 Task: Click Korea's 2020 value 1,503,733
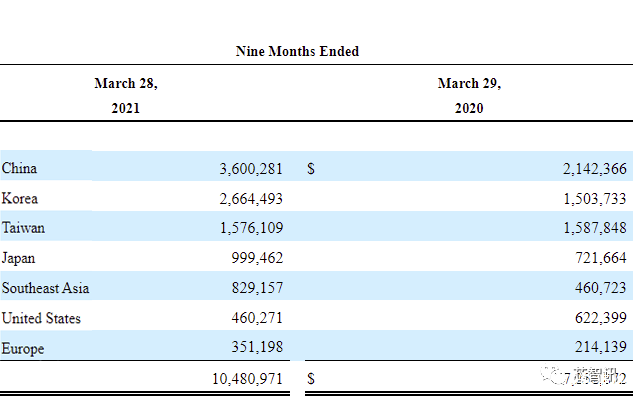pos(594,199)
